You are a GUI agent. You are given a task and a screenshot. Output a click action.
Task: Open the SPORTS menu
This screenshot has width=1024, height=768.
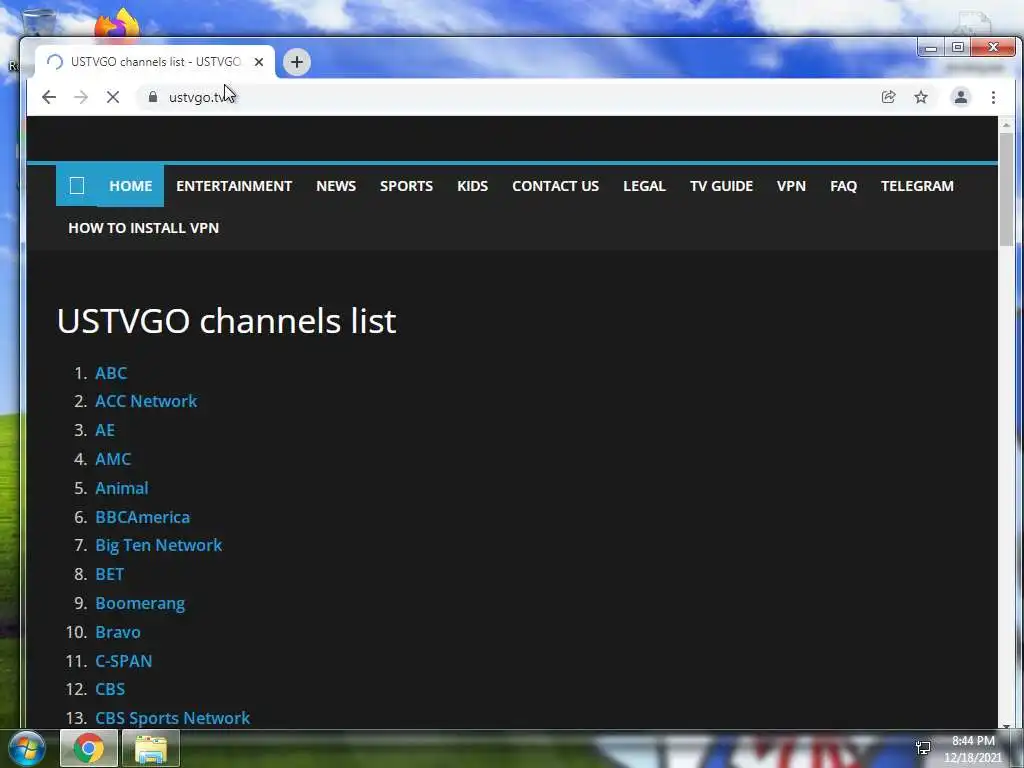(406, 185)
